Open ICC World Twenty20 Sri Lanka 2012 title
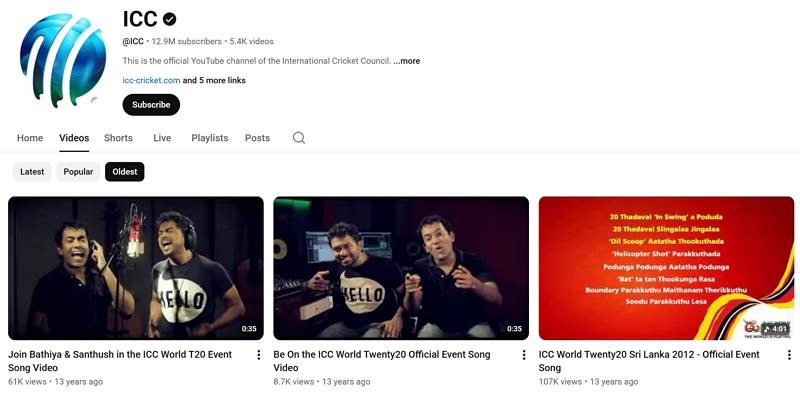 click(649, 361)
